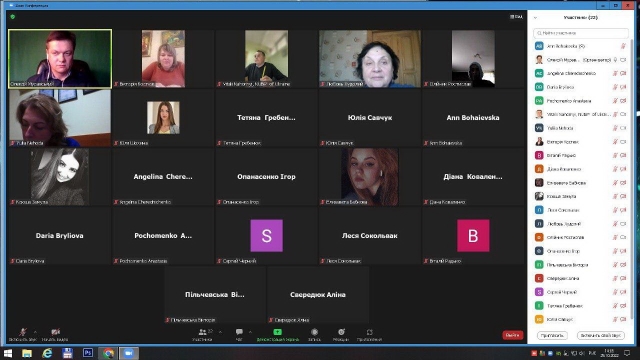
Task: Open the Reactions icon in the toolbar
Action: pyautogui.click(x=341, y=332)
